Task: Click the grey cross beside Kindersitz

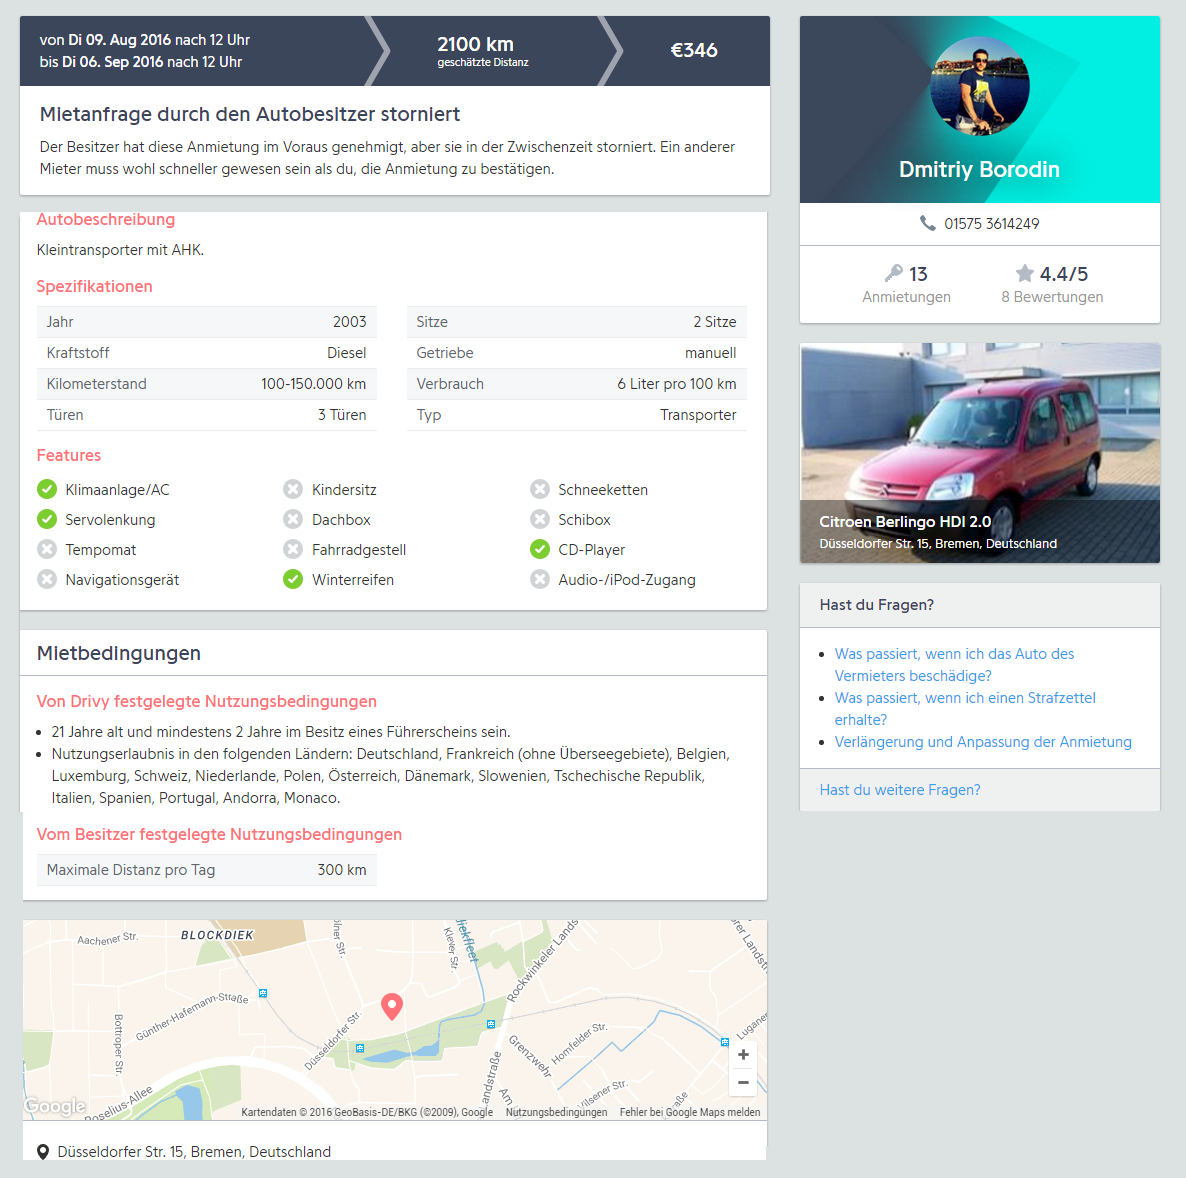Action: [293, 490]
